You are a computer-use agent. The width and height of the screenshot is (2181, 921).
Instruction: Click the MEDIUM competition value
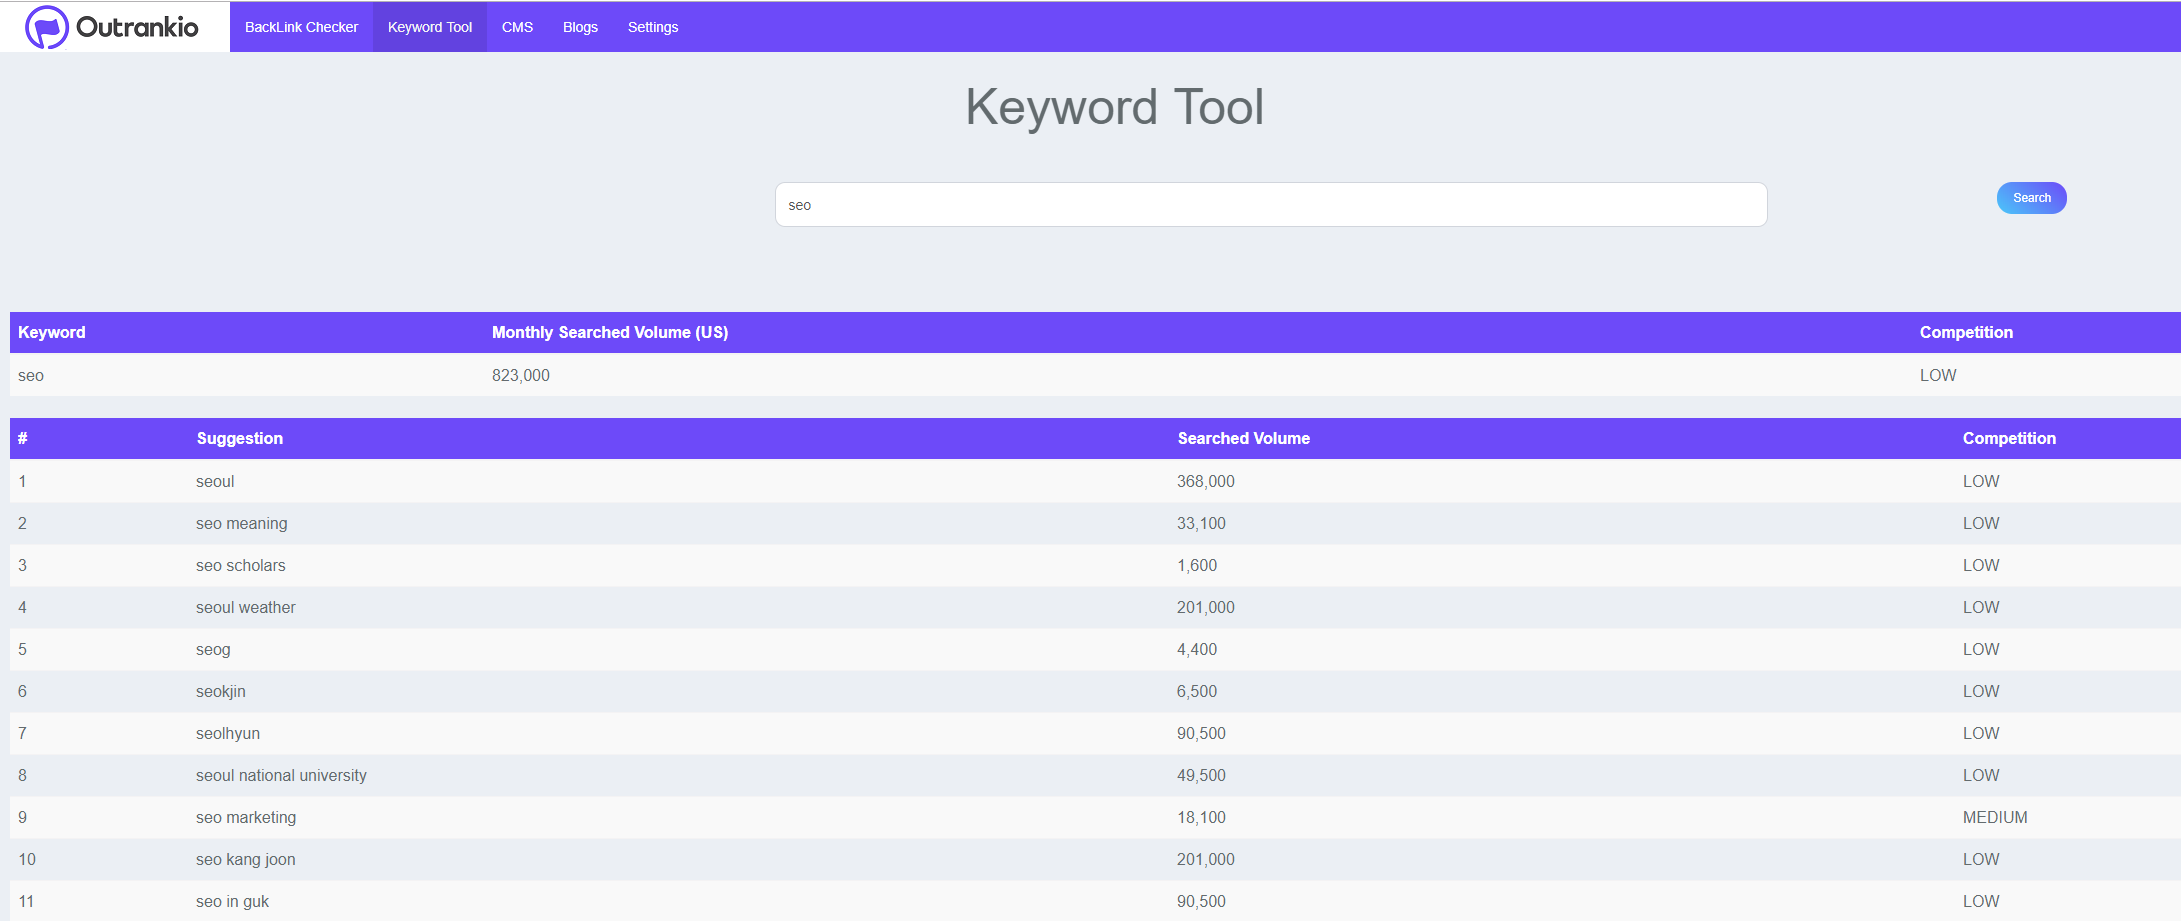point(1994,818)
